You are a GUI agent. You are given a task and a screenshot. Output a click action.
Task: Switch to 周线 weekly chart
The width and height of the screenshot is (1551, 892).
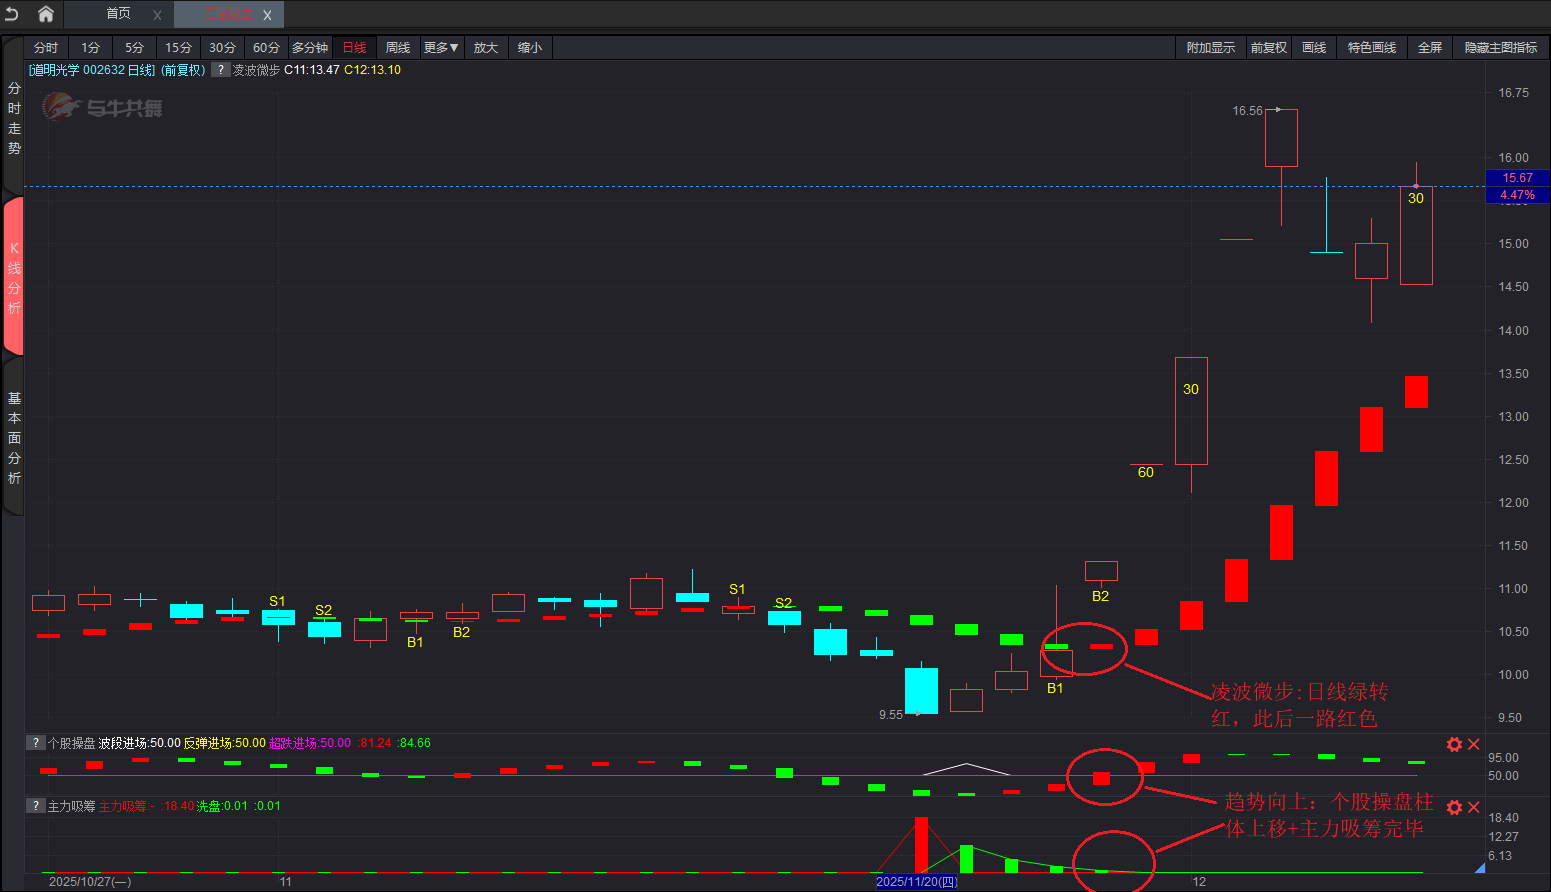pos(398,48)
